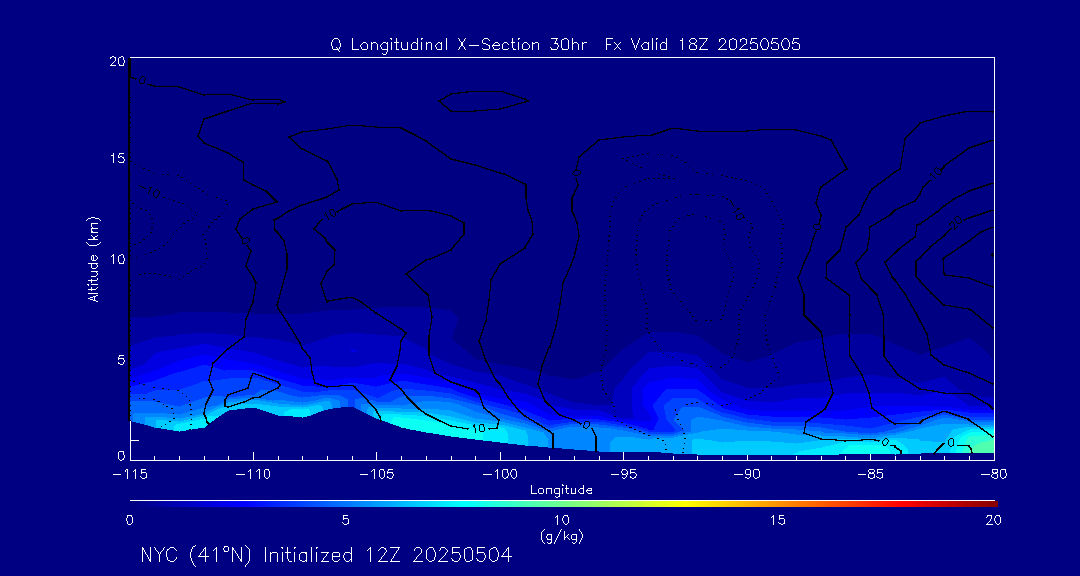The image size is (1080, 576).
Task: Click the red end of the colorbar
Action: (x=988, y=502)
